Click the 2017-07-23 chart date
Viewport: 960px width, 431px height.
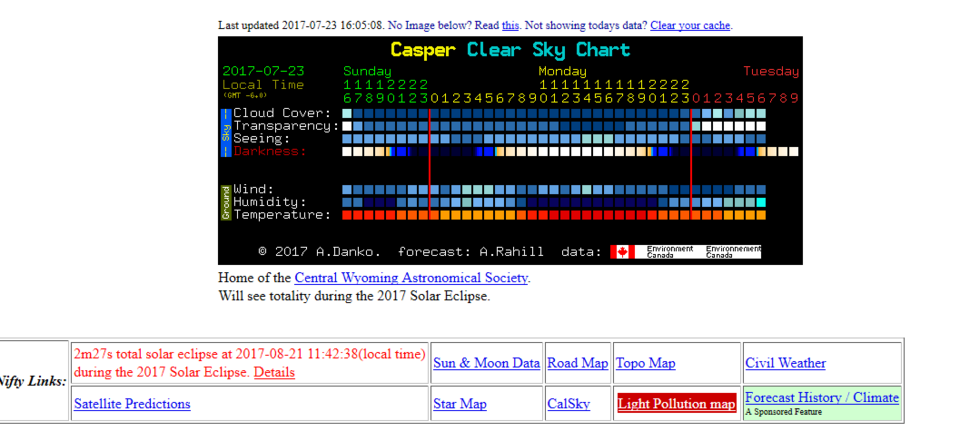263,71
